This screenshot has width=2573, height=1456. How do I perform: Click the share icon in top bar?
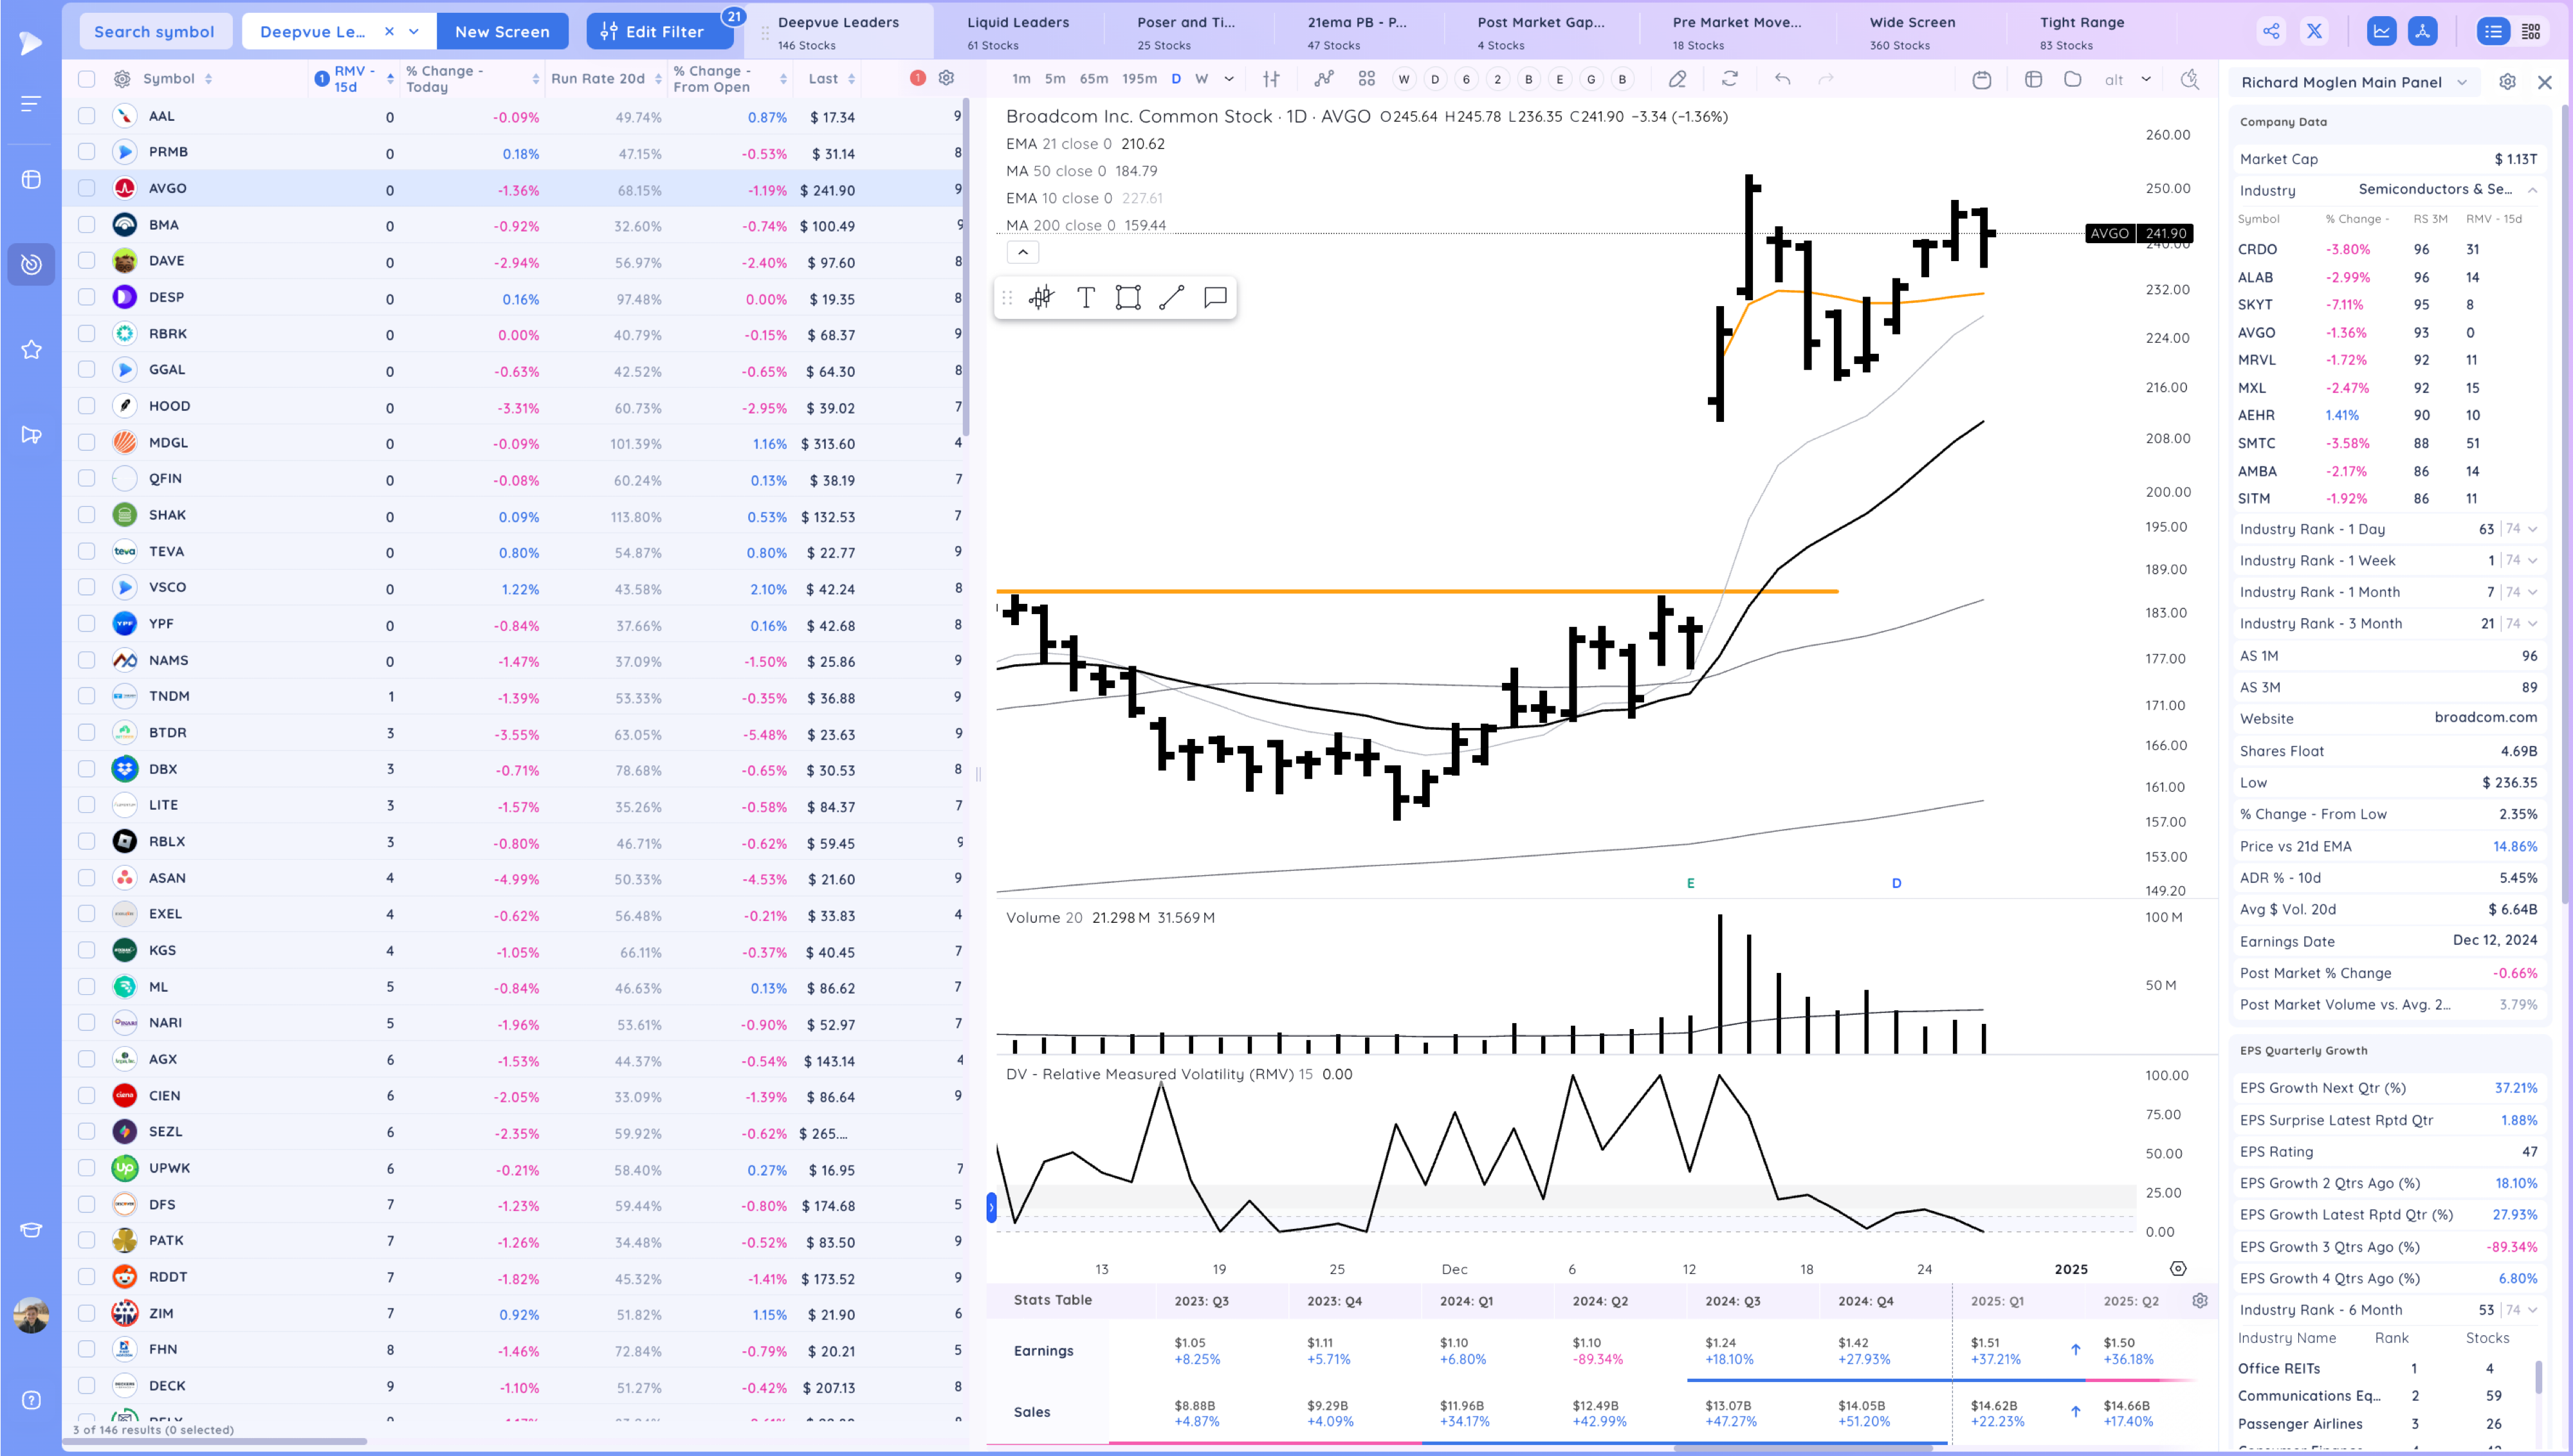tap(2271, 31)
